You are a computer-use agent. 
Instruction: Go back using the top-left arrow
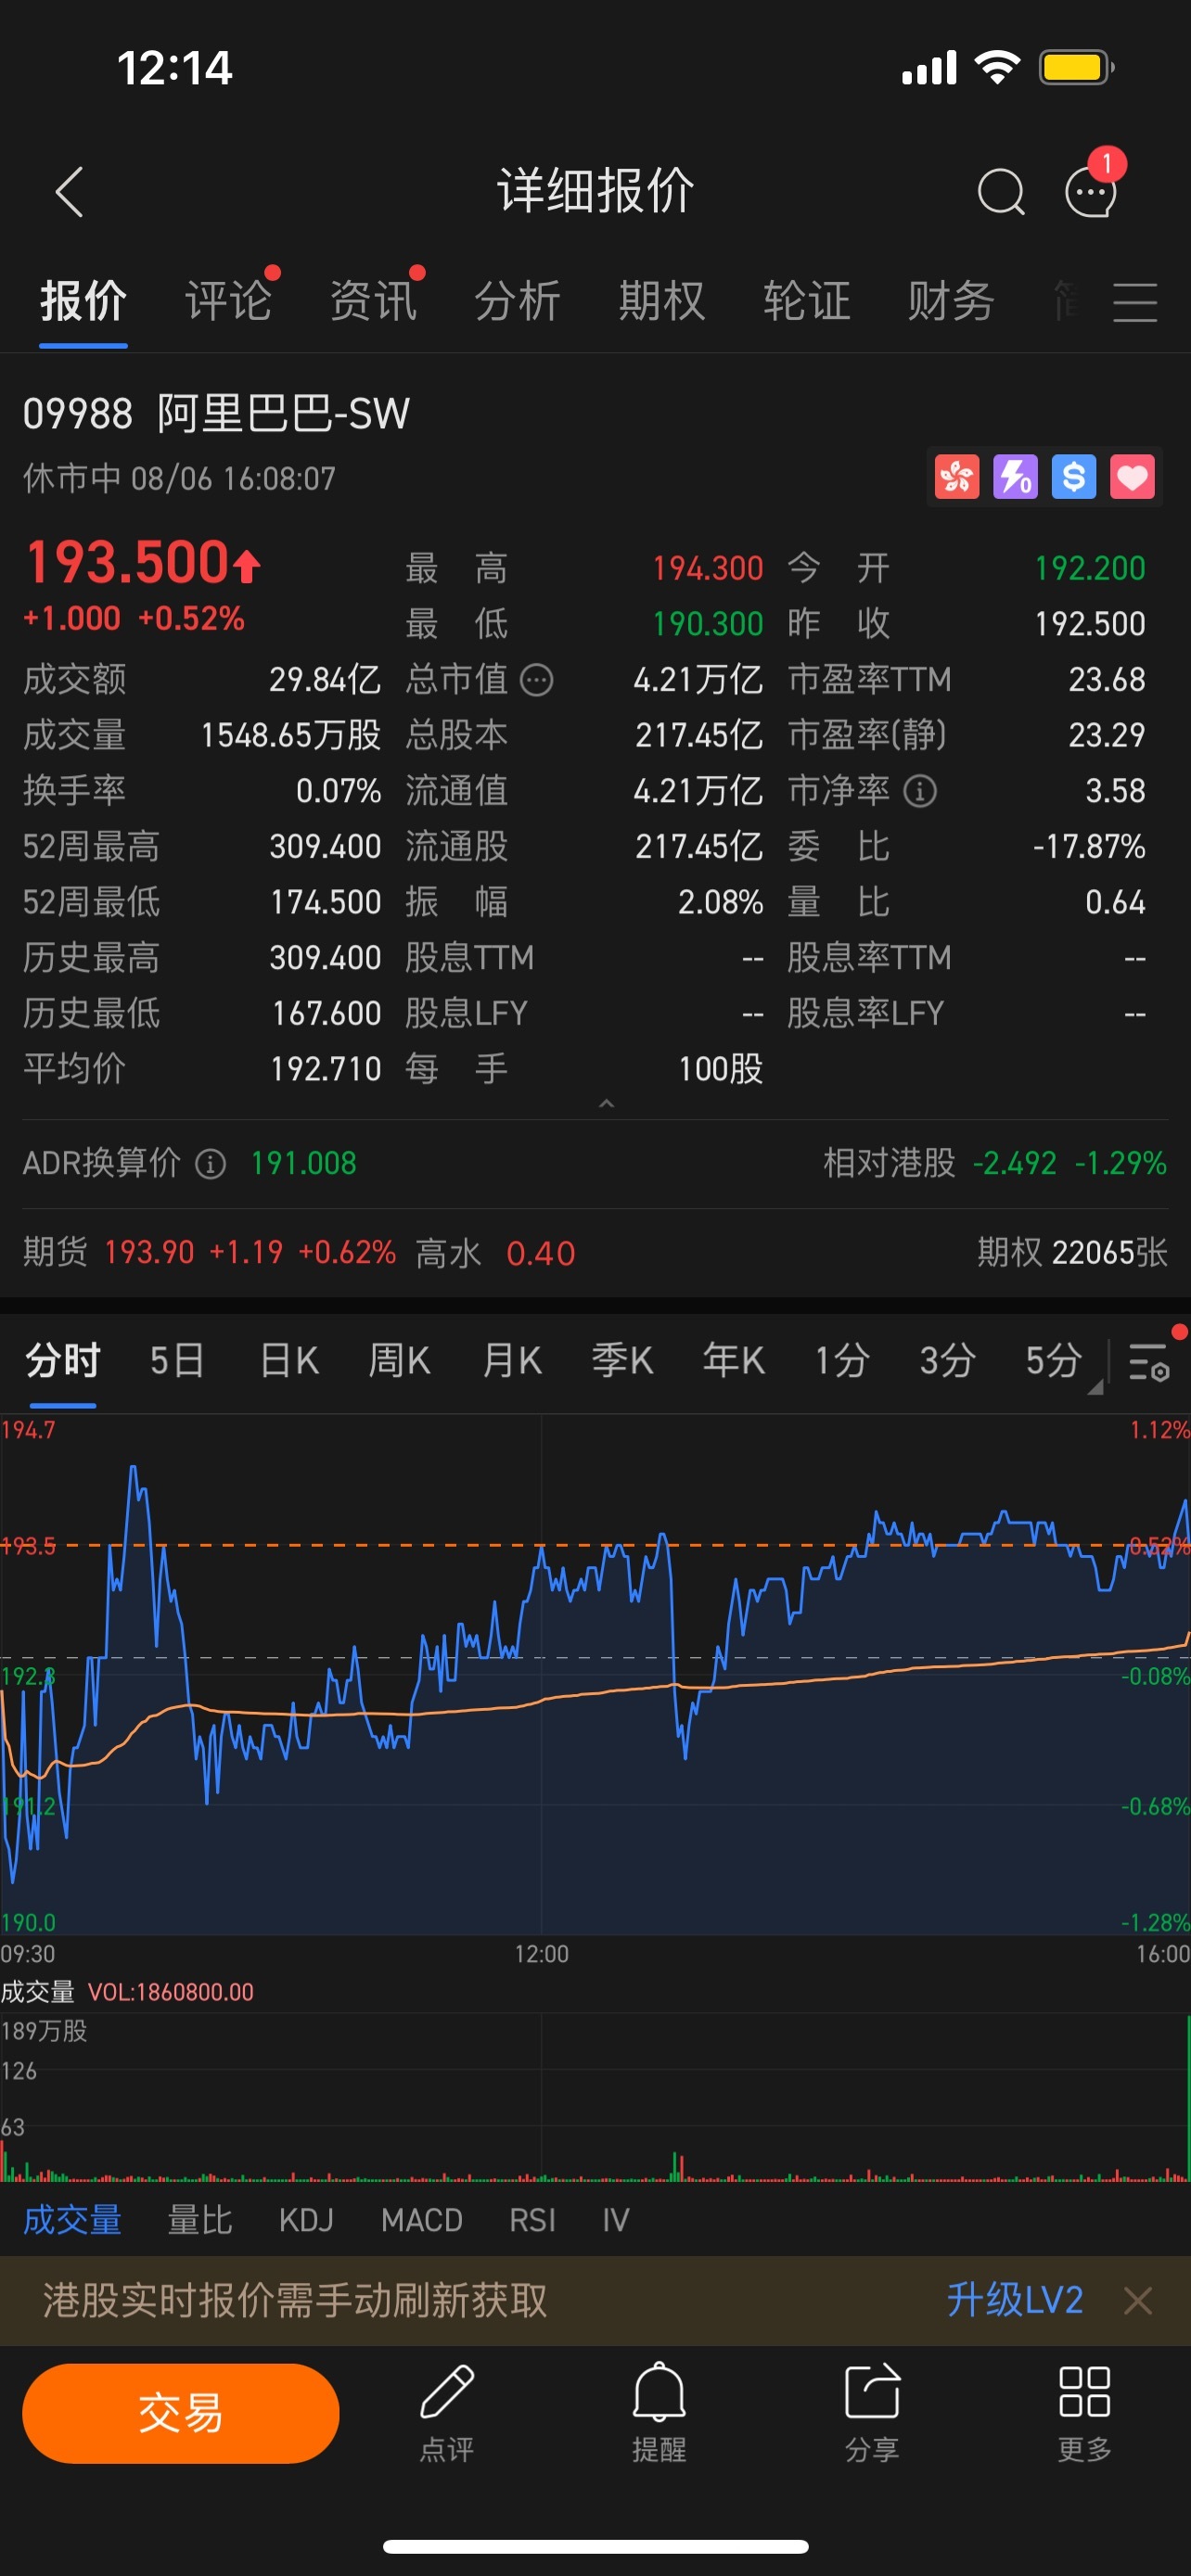click(x=69, y=191)
